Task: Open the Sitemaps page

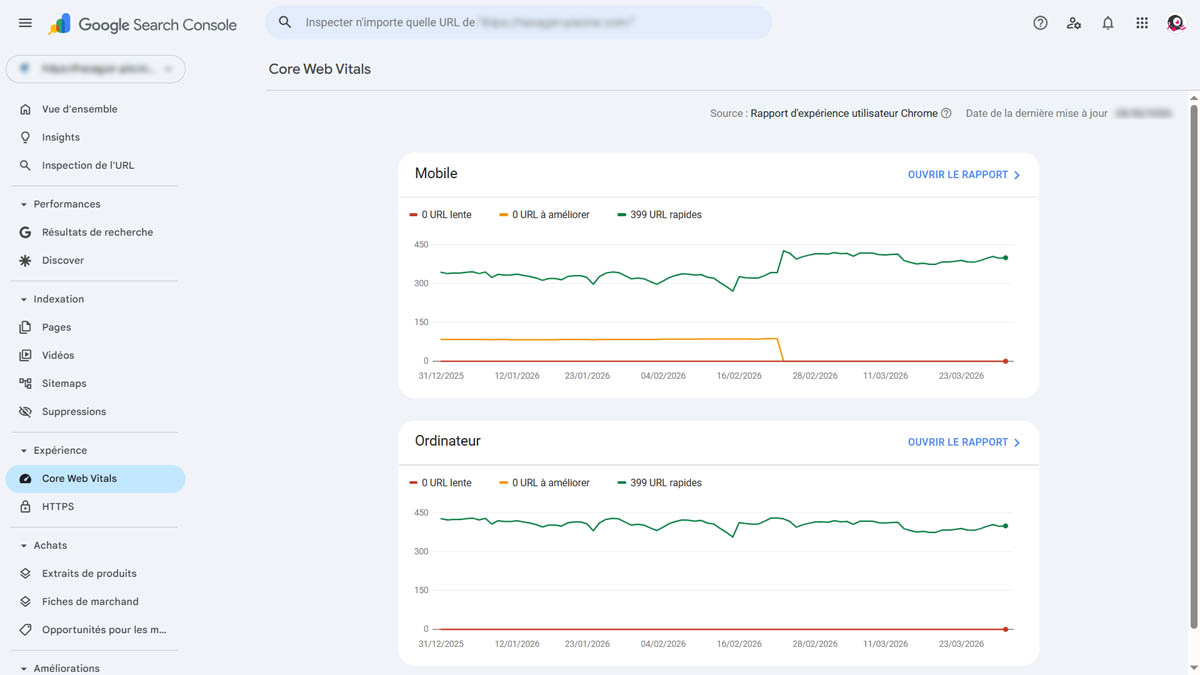Action: (x=64, y=384)
